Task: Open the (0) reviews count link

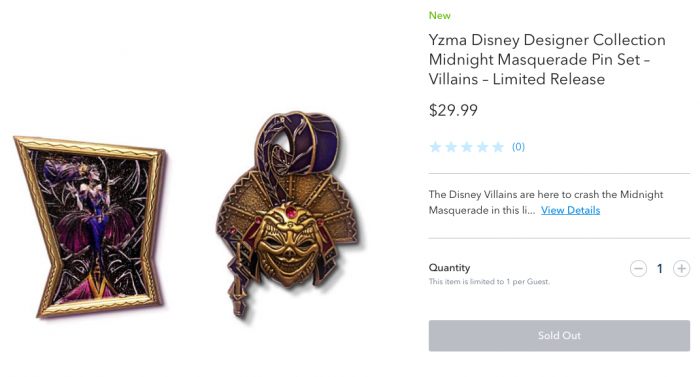Action: pyautogui.click(x=518, y=147)
